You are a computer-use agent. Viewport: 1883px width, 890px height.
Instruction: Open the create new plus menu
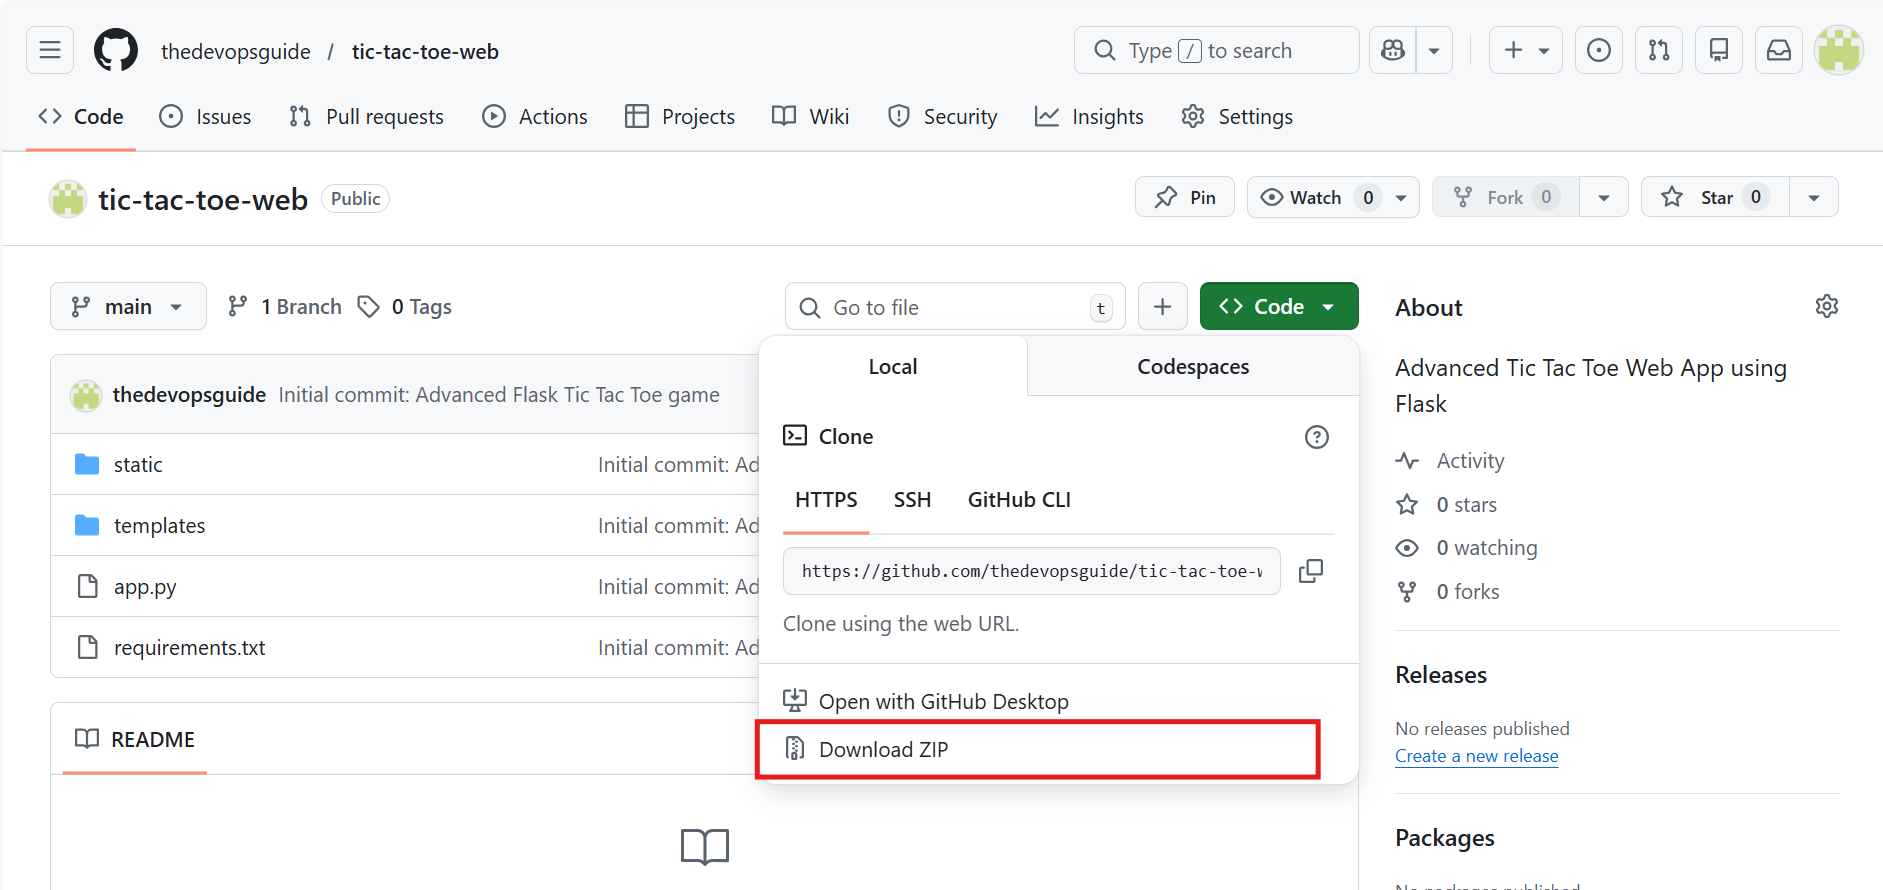(1526, 50)
